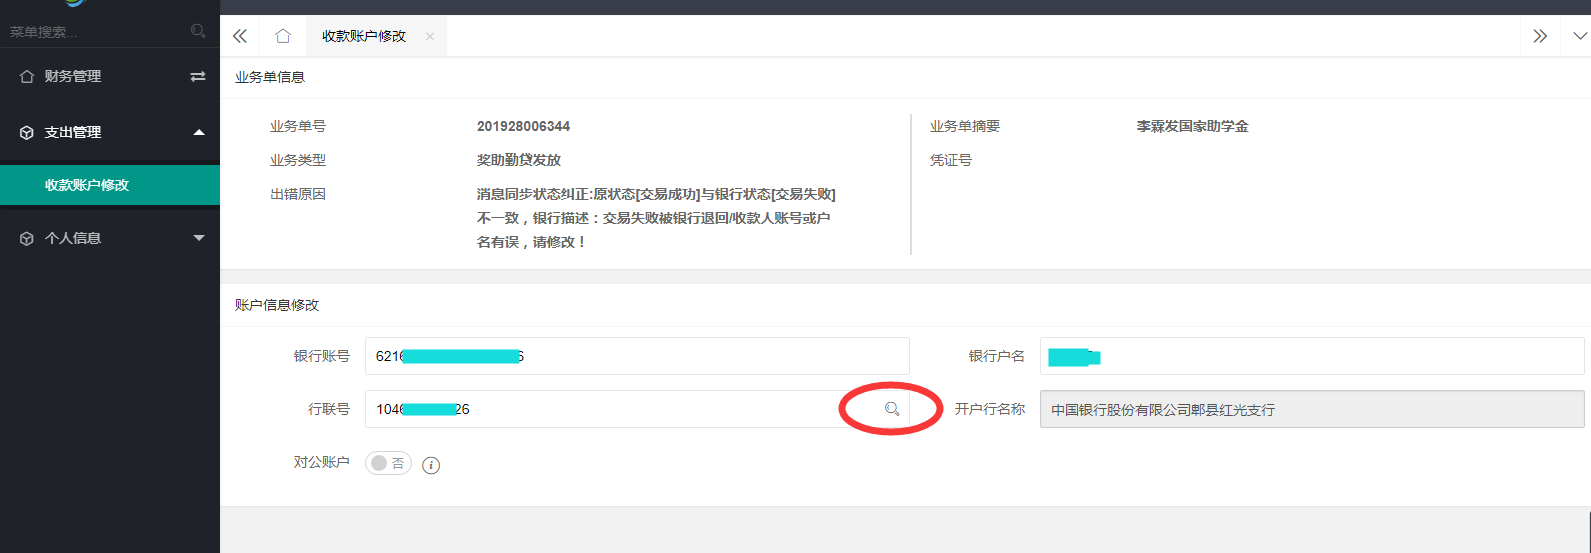Click the swap arrows icon beside 财务管理
1591x553 pixels.
point(198,76)
